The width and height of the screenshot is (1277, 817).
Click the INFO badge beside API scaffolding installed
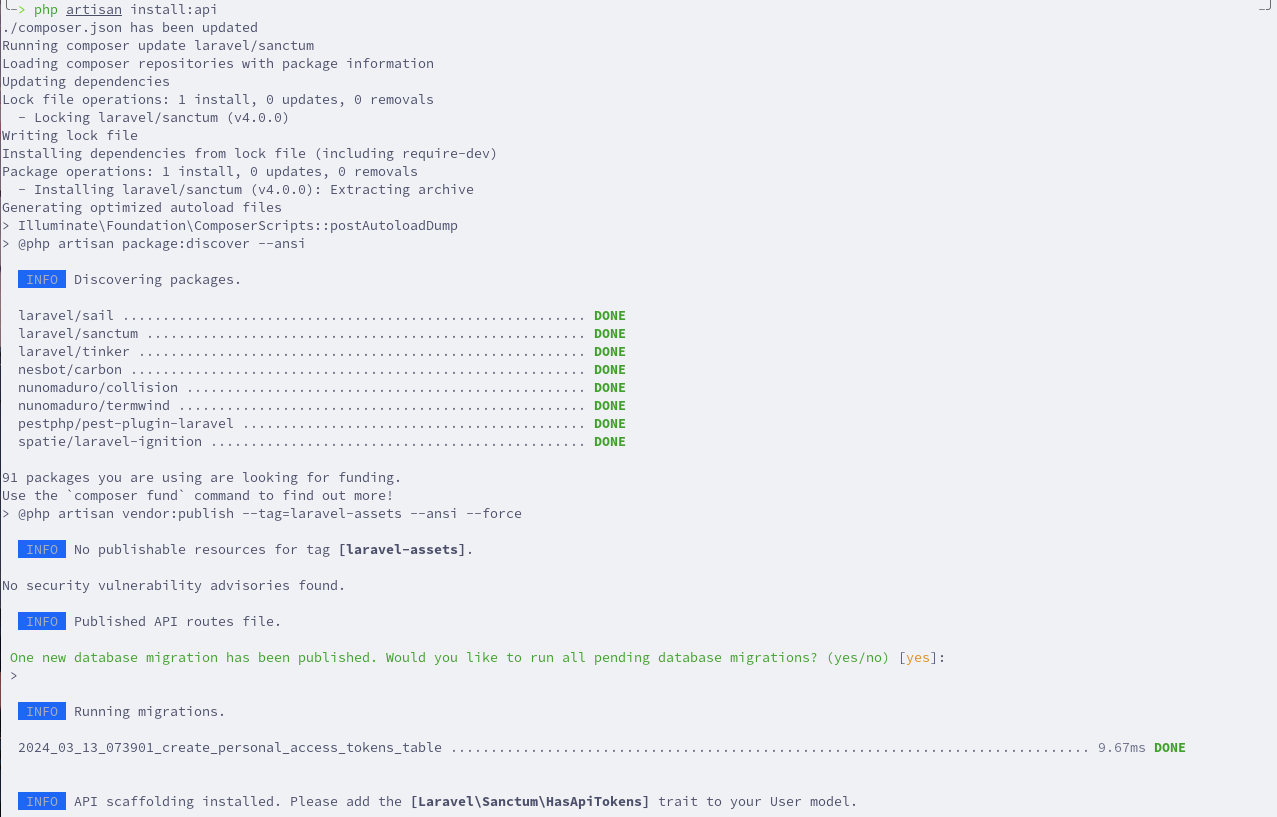(x=42, y=801)
